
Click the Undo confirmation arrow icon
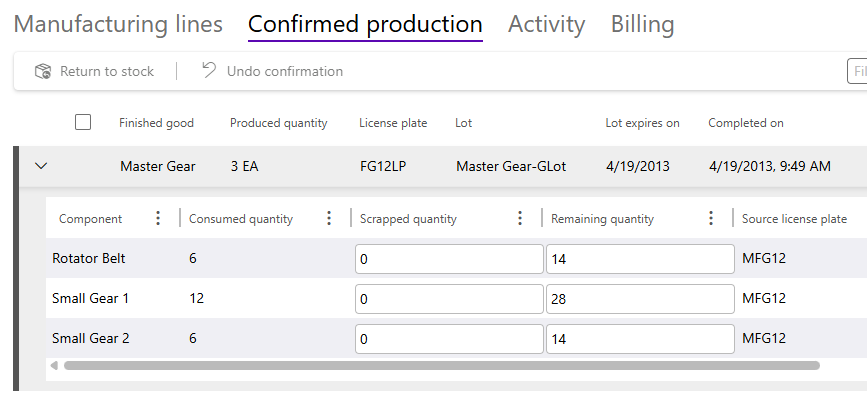(208, 71)
